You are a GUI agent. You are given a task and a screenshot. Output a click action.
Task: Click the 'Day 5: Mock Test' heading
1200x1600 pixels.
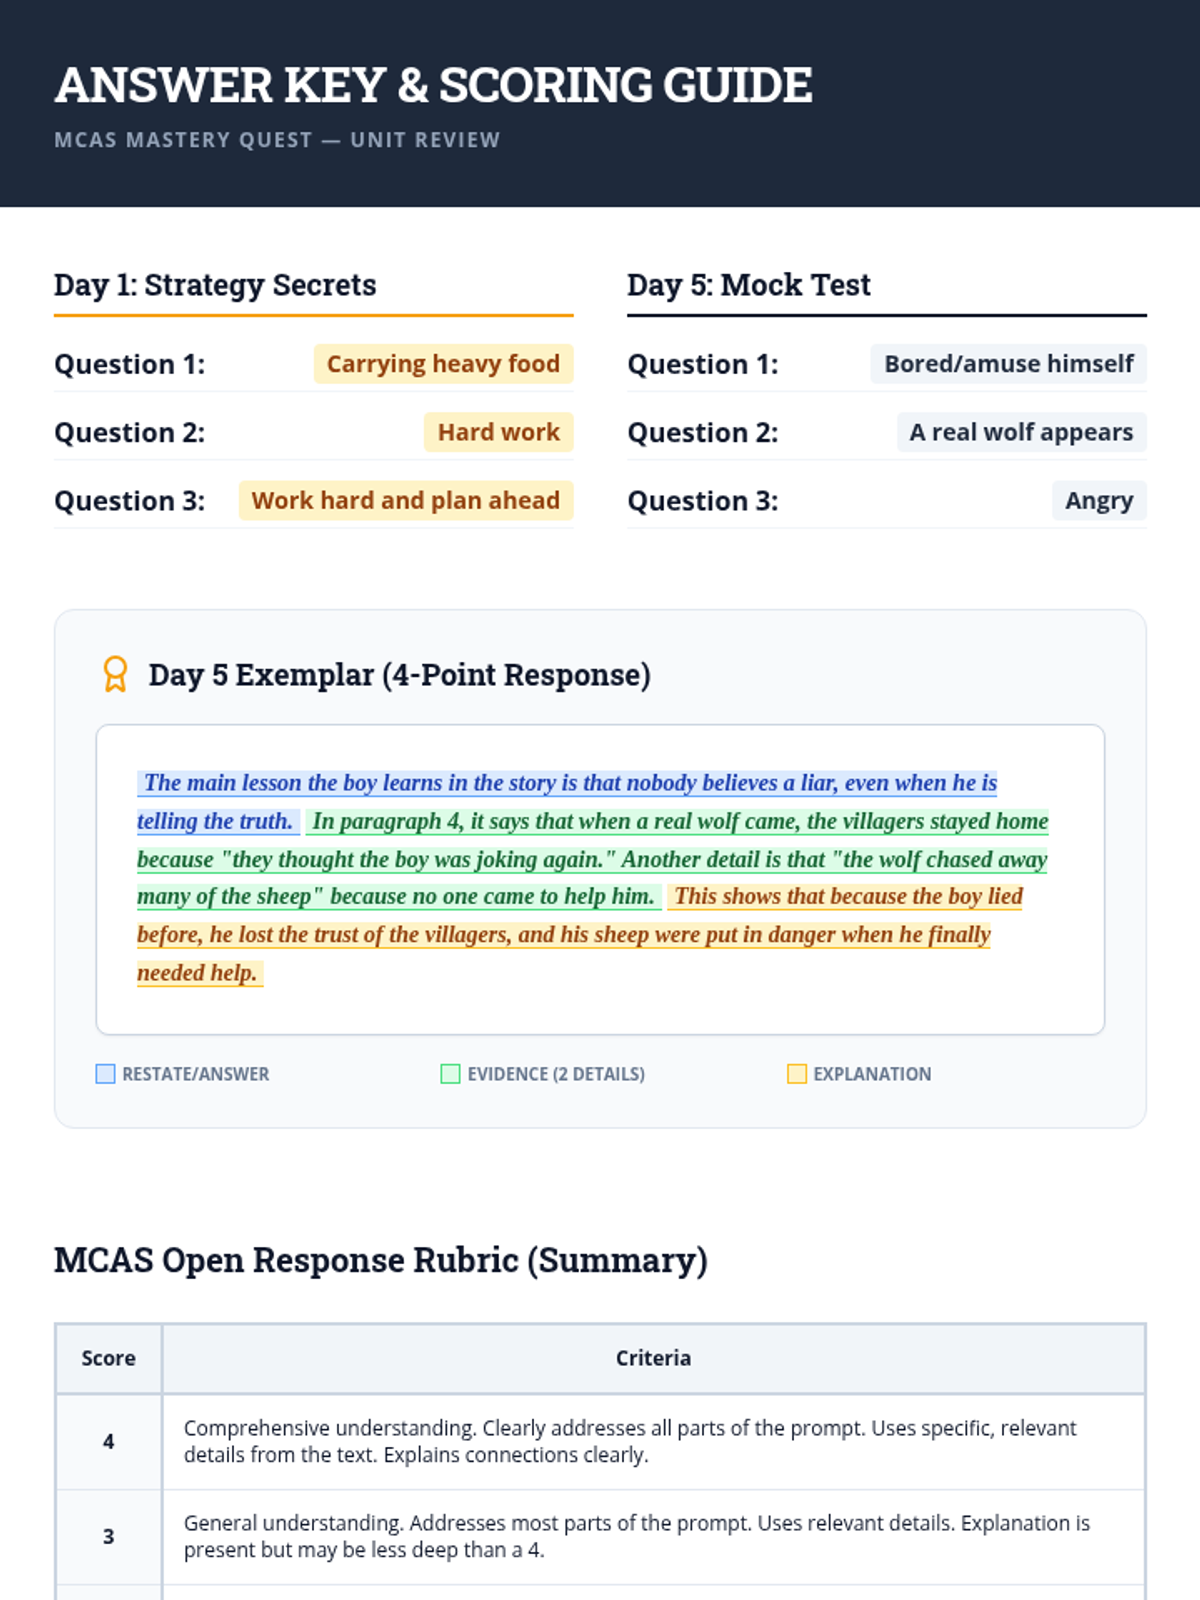click(748, 285)
